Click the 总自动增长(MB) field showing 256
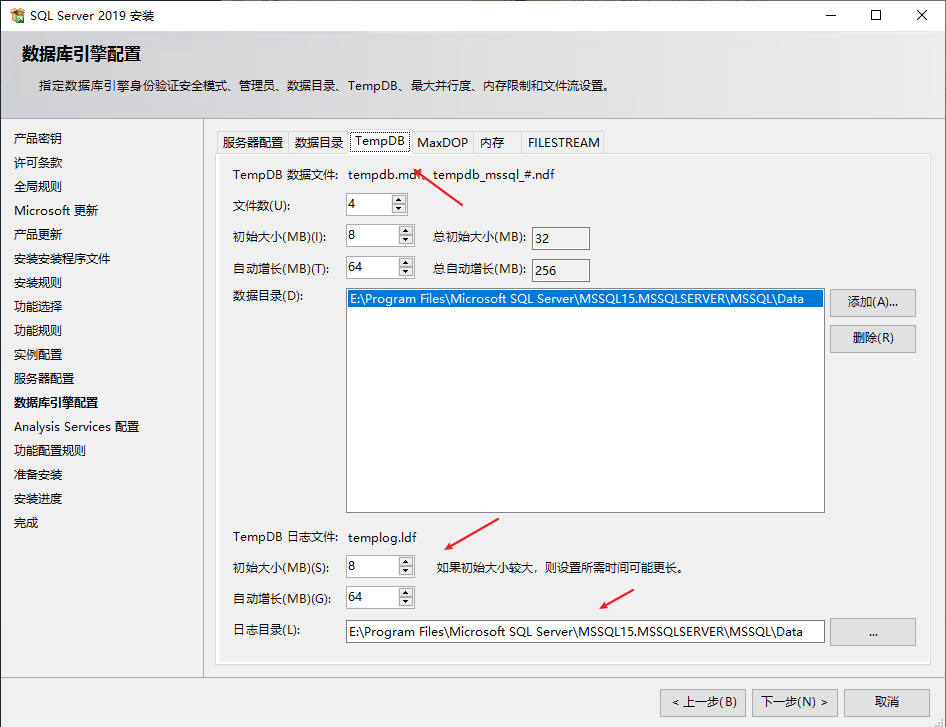The width and height of the screenshot is (946, 727). (x=560, y=270)
